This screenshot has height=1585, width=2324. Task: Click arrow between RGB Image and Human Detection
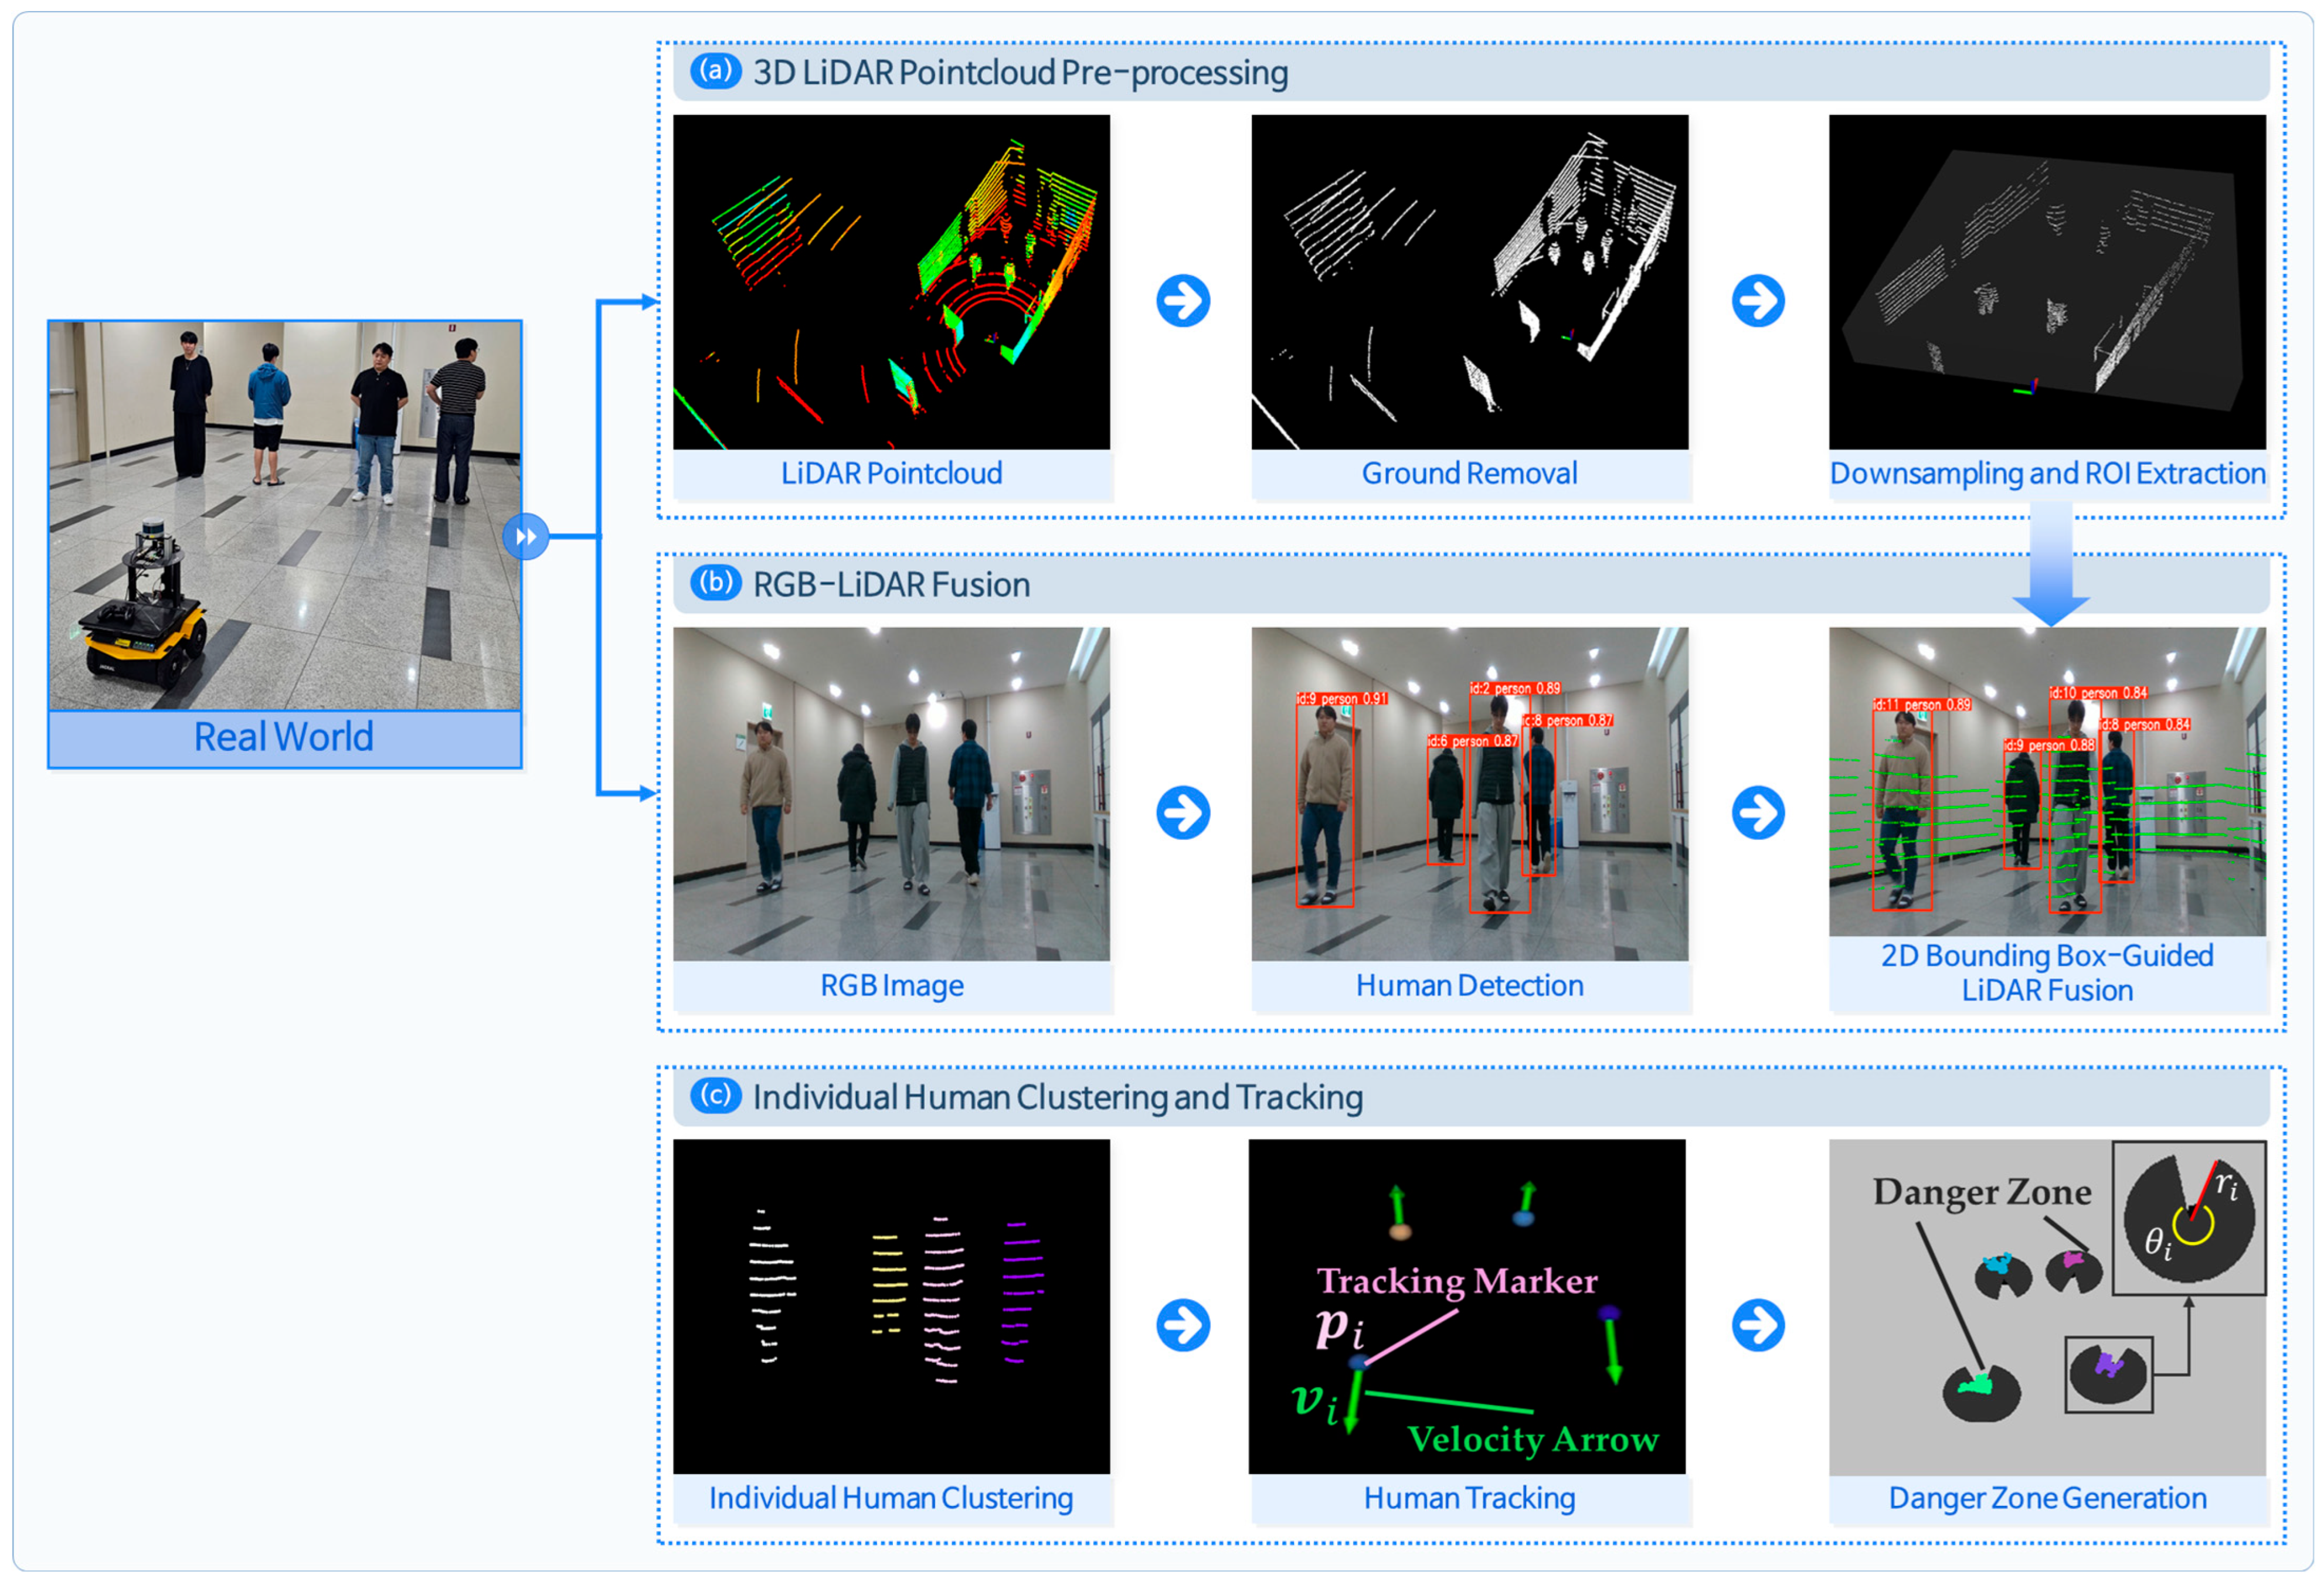[1183, 813]
